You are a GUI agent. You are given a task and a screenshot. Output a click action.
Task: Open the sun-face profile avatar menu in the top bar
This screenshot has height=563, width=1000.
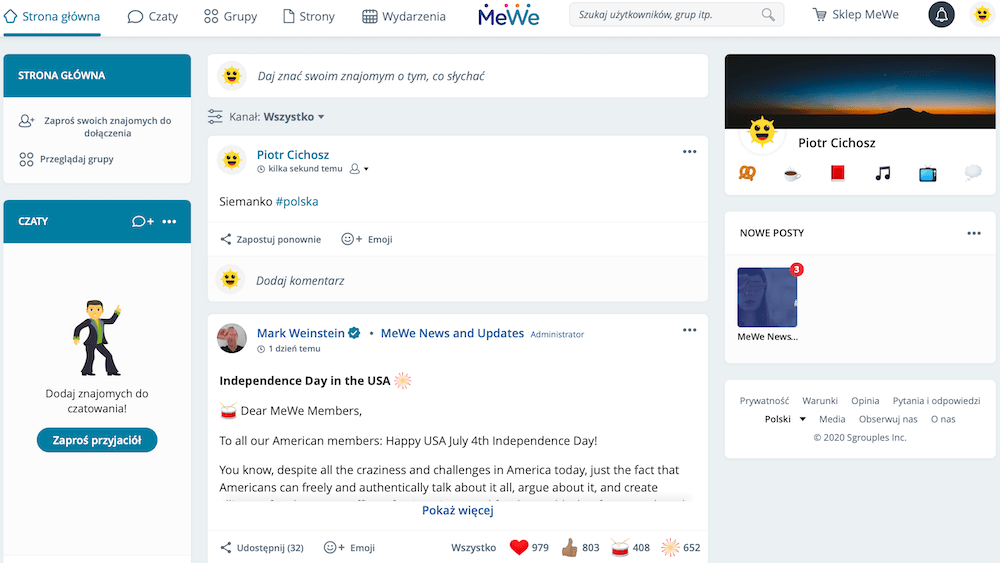coord(982,15)
